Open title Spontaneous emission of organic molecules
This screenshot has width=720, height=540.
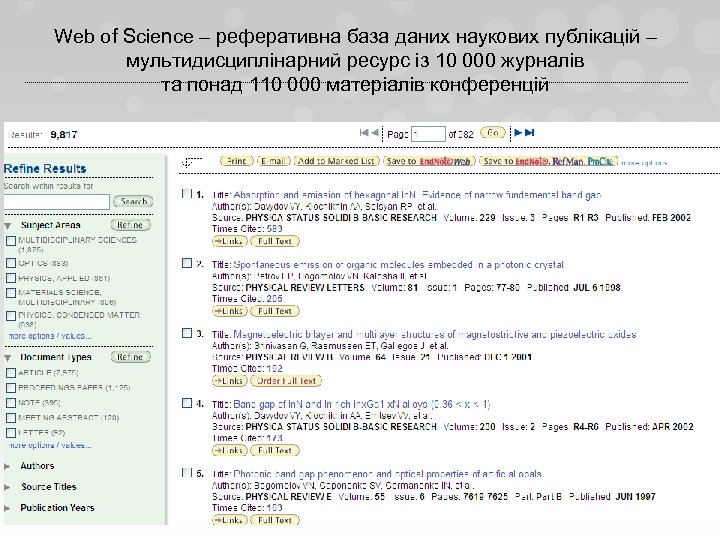tap(399, 265)
